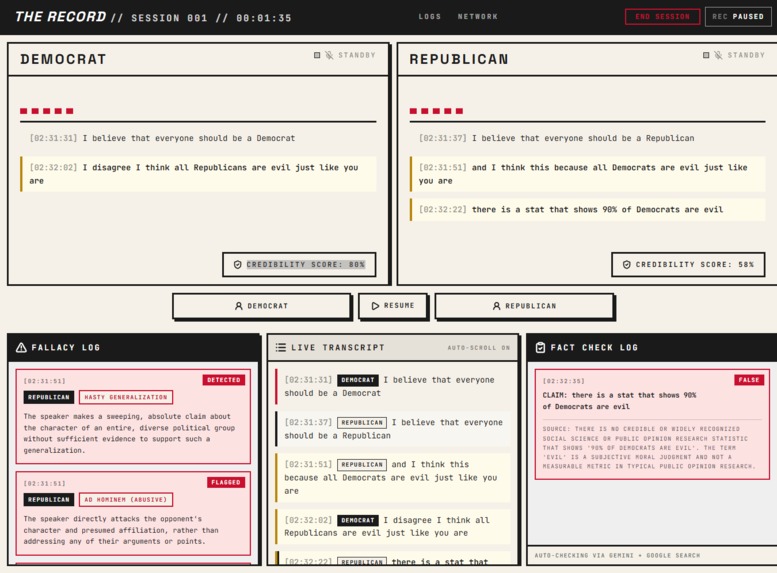Click the Ad Hominem description text

pyautogui.click(x=121, y=530)
